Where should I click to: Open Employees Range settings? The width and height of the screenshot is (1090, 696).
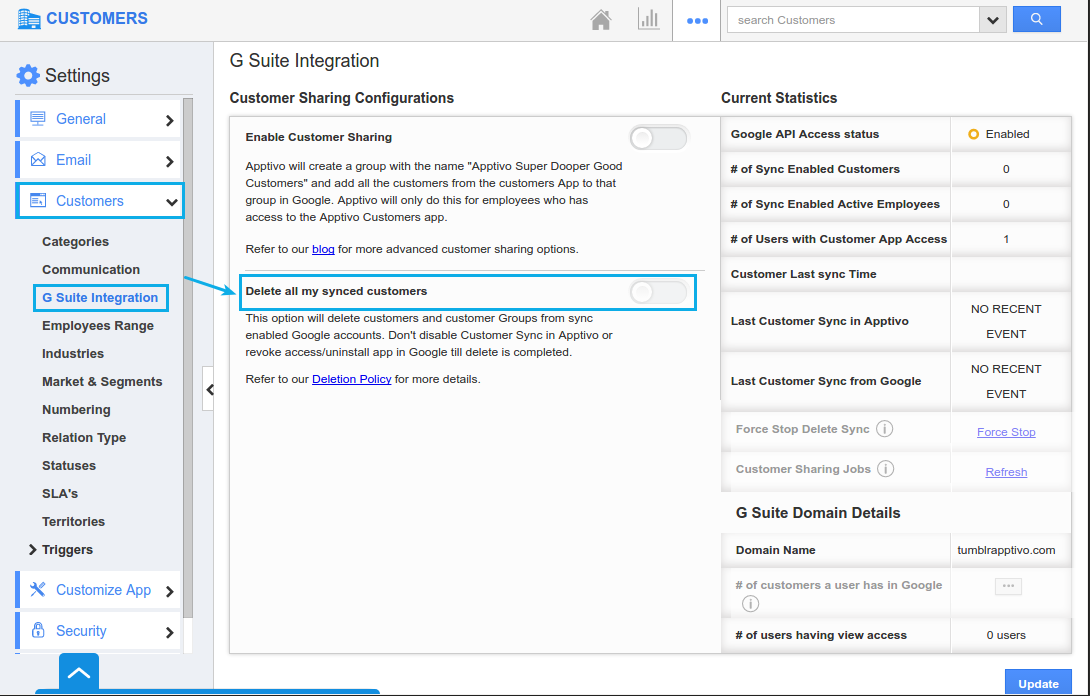(x=97, y=325)
